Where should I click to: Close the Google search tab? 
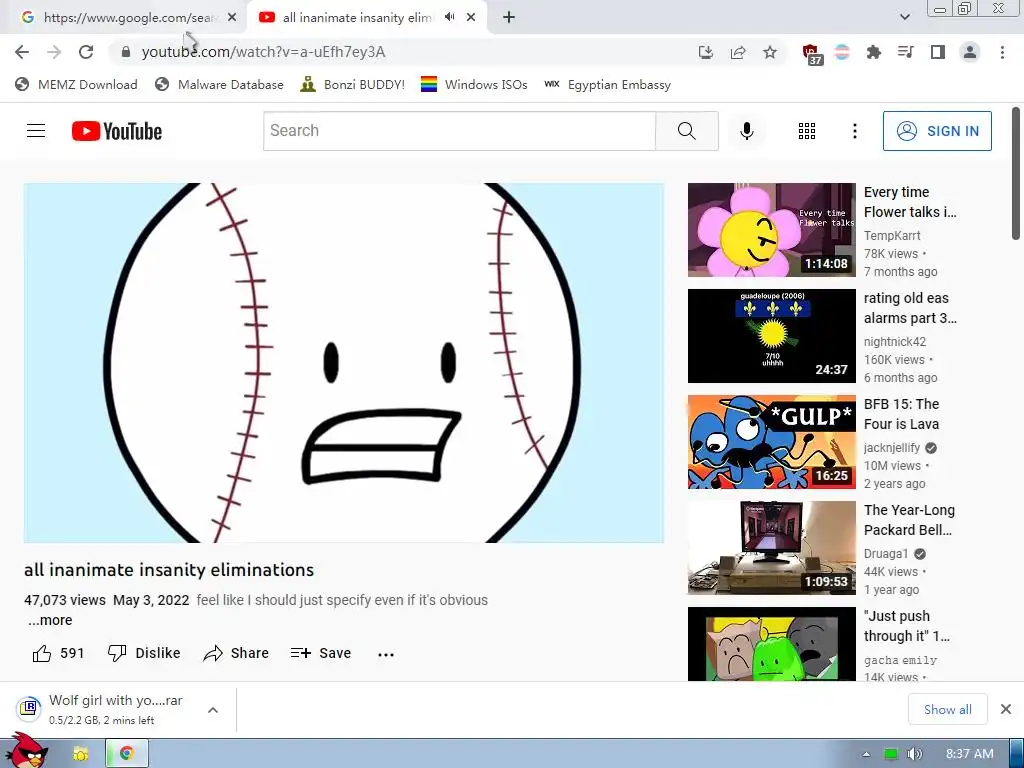(x=232, y=18)
